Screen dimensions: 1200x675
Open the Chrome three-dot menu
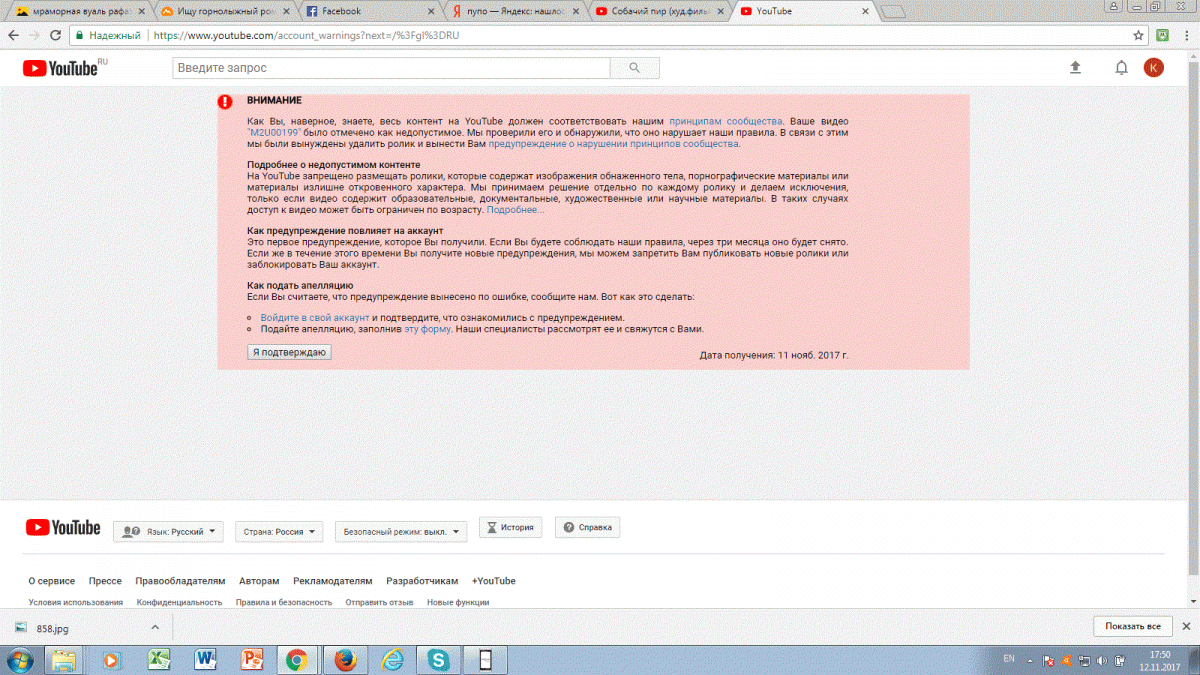click(x=1186, y=34)
